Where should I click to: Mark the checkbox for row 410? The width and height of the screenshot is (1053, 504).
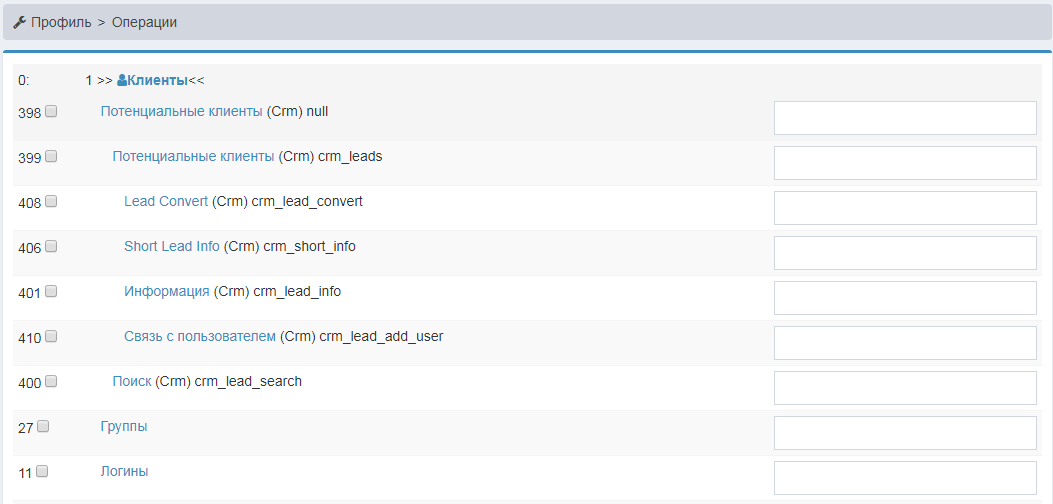point(51,337)
